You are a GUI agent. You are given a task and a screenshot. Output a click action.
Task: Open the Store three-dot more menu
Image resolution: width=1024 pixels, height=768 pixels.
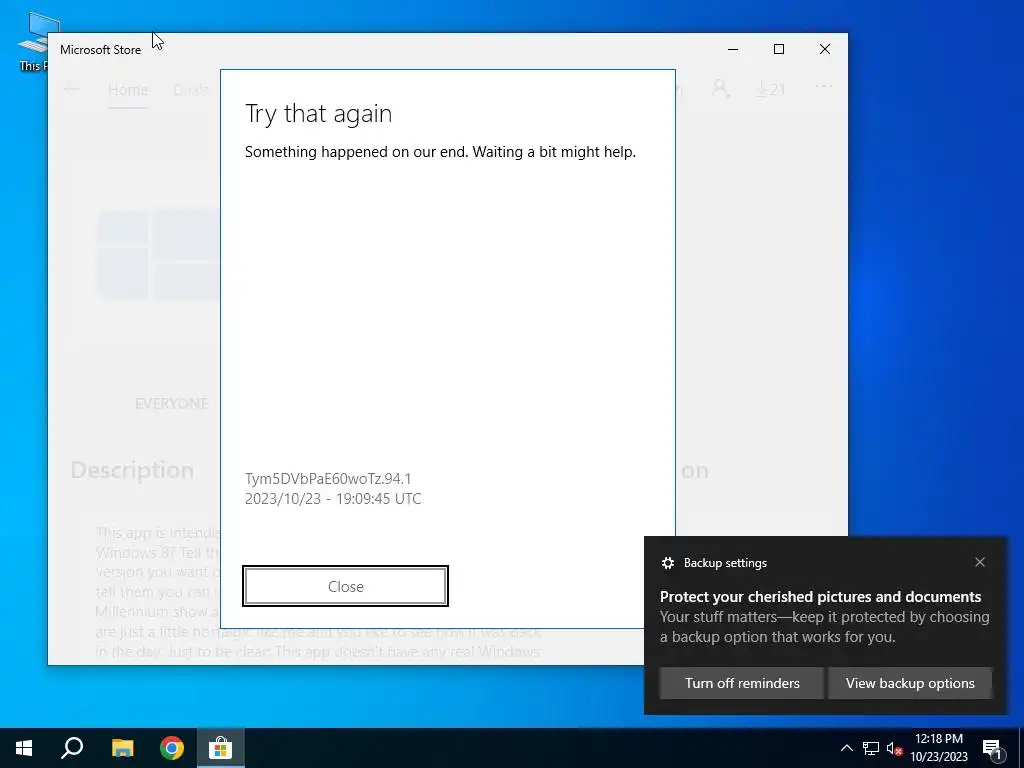click(x=824, y=86)
